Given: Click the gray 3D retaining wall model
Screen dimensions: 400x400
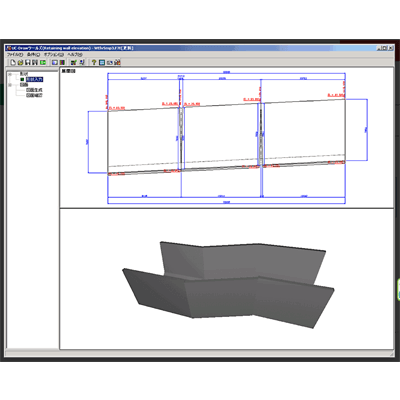Looking at the screenshot, I should tap(228, 284).
